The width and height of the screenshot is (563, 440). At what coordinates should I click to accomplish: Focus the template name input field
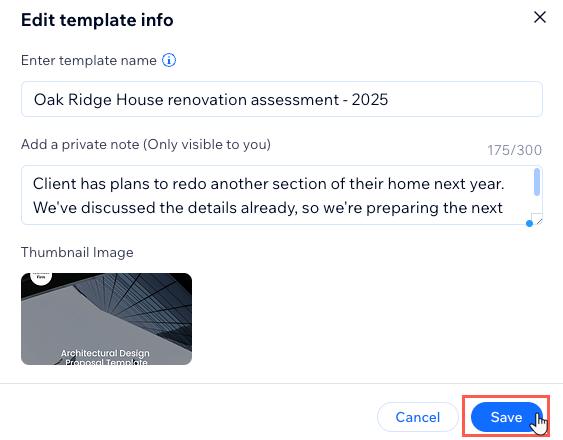tap(282, 99)
